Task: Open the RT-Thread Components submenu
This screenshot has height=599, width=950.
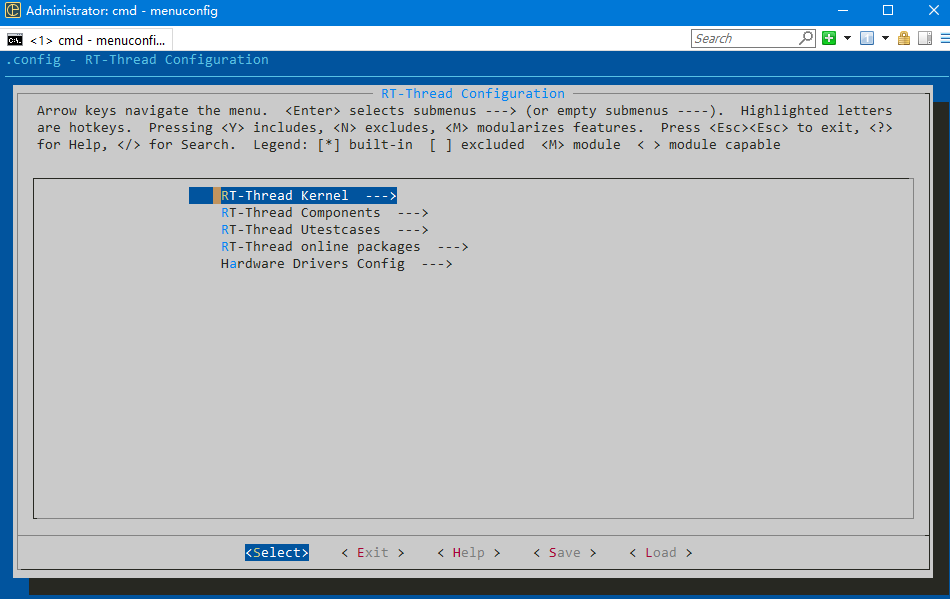Action: click(x=324, y=213)
